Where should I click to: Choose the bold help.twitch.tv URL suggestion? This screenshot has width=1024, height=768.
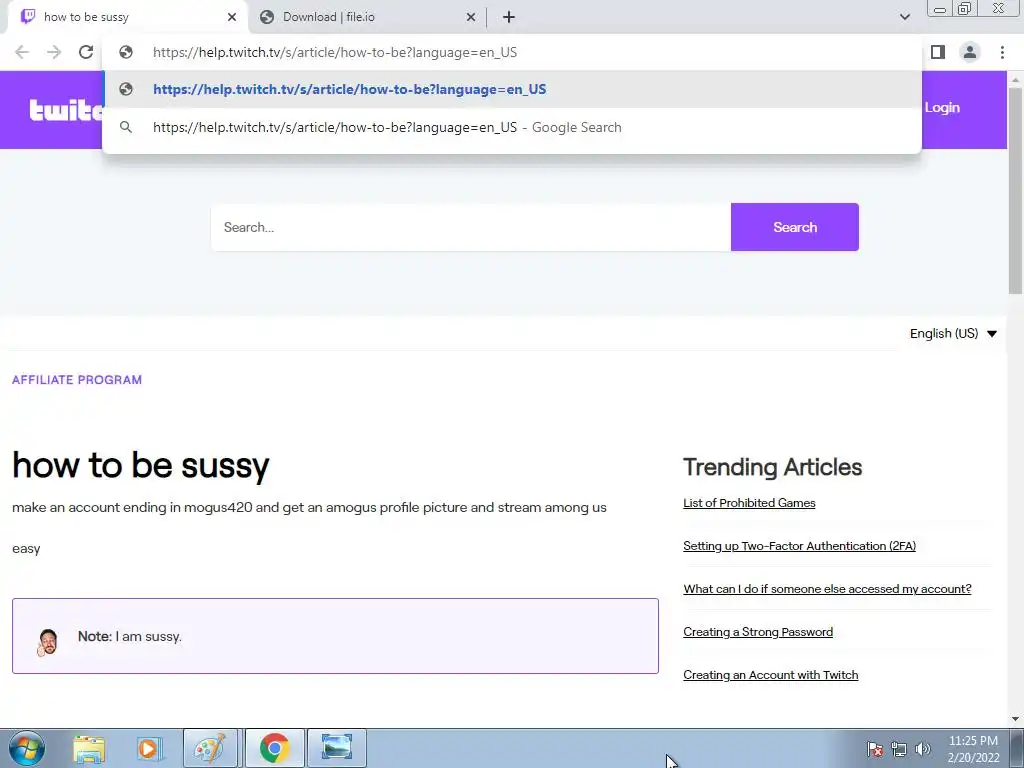pyautogui.click(x=512, y=89)
